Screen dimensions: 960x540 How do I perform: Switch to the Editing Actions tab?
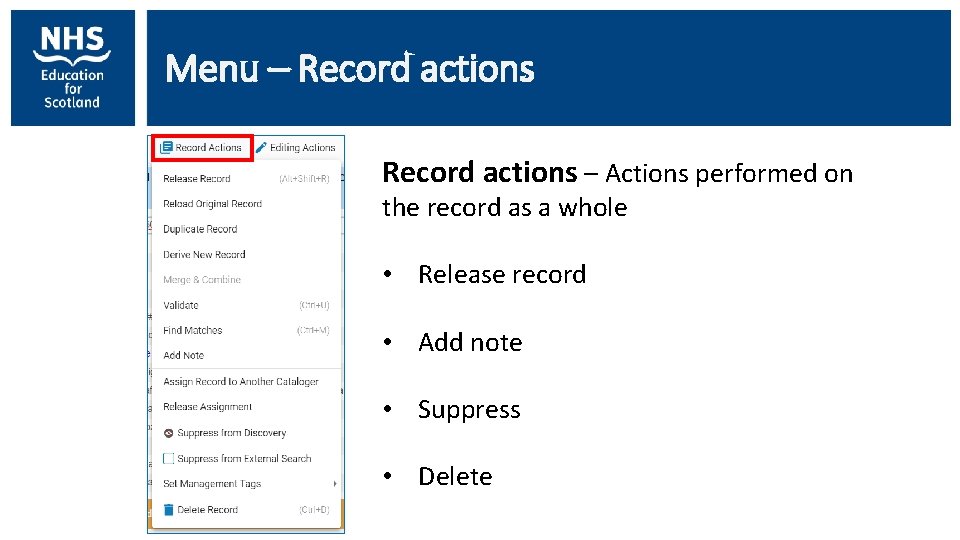point(296,148)
